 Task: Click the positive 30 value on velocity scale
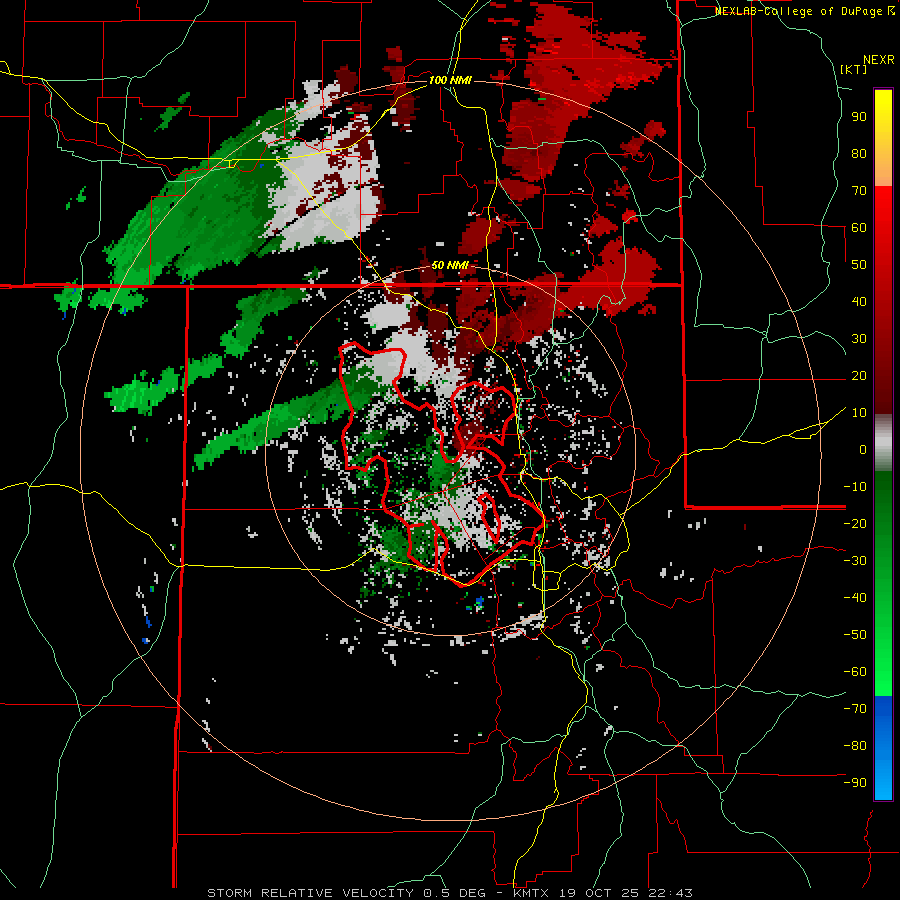tap(859, 339)
